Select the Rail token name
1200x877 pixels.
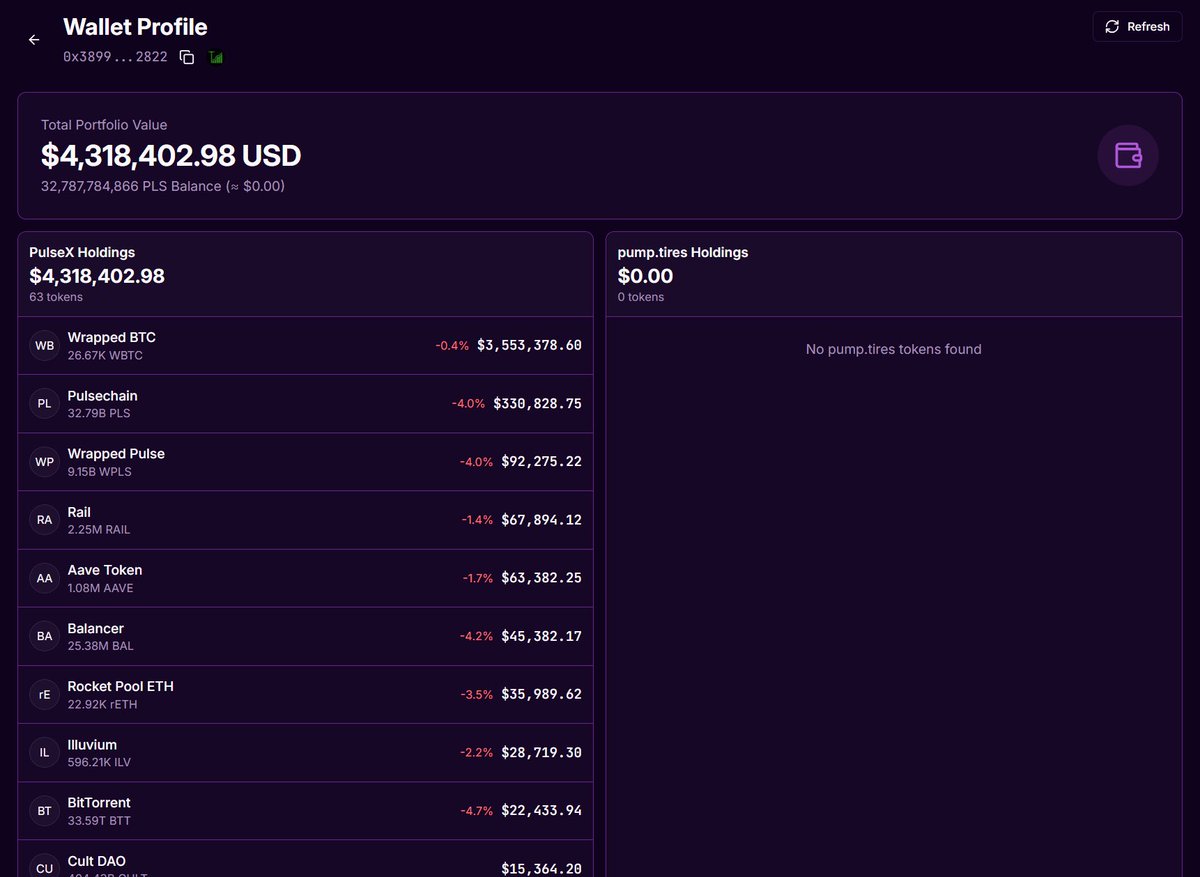(79, 512)
